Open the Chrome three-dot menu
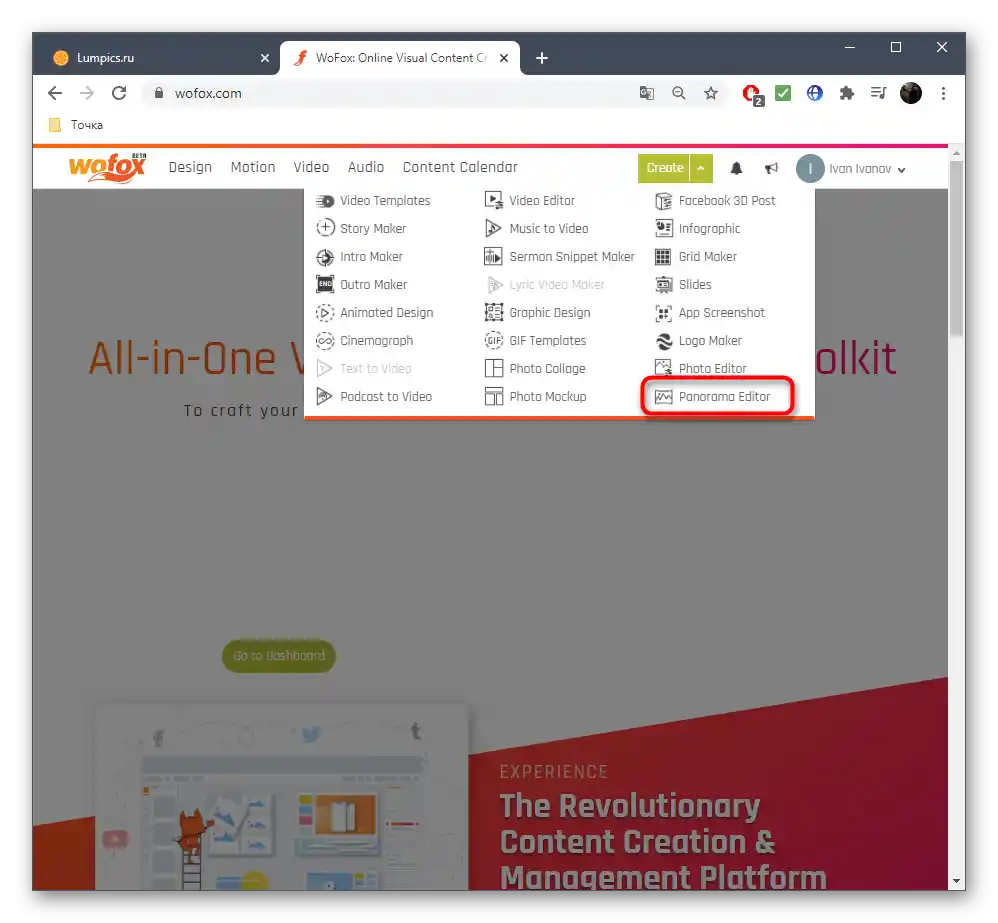The height and width of the screenshot is (923, 998). click(943, 94)
